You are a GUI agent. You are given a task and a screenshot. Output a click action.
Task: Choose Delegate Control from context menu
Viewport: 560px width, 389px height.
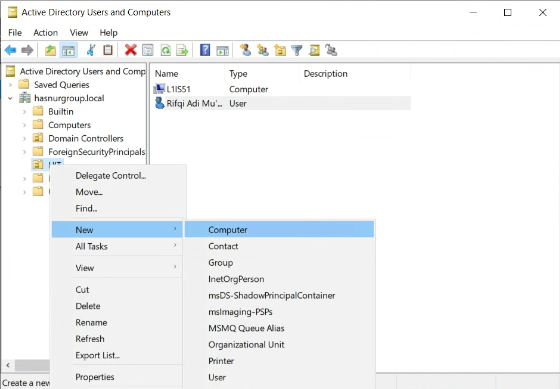(117, 175)
